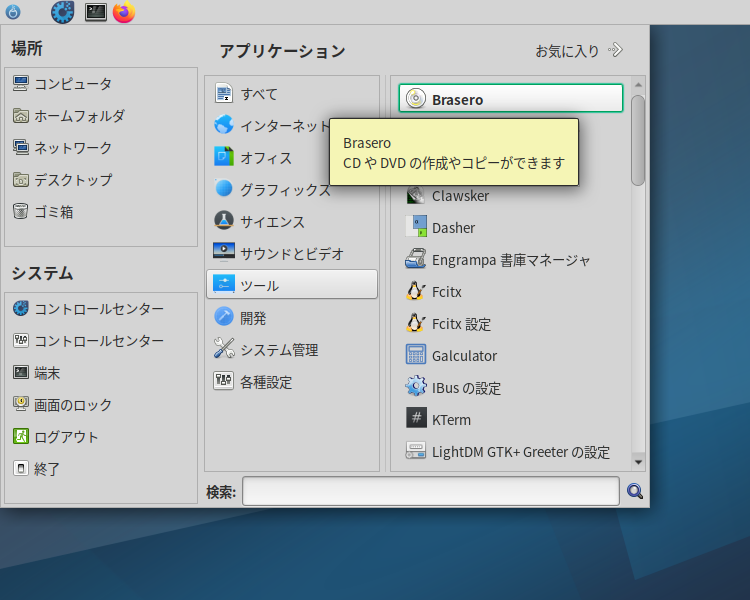This screenshot has width=750, height=600.
Task: Open the ゴミ箱 trash icon
Action: (21, 211)
